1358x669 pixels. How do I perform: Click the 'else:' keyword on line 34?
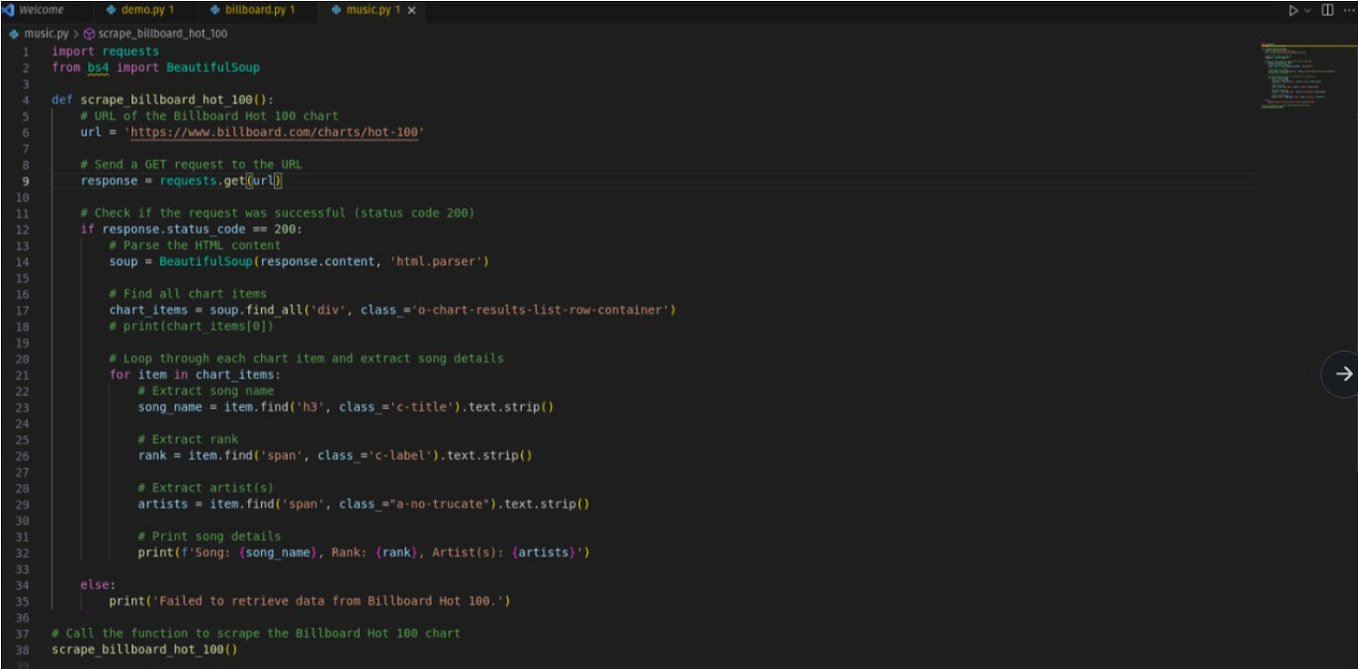point(98,585)
